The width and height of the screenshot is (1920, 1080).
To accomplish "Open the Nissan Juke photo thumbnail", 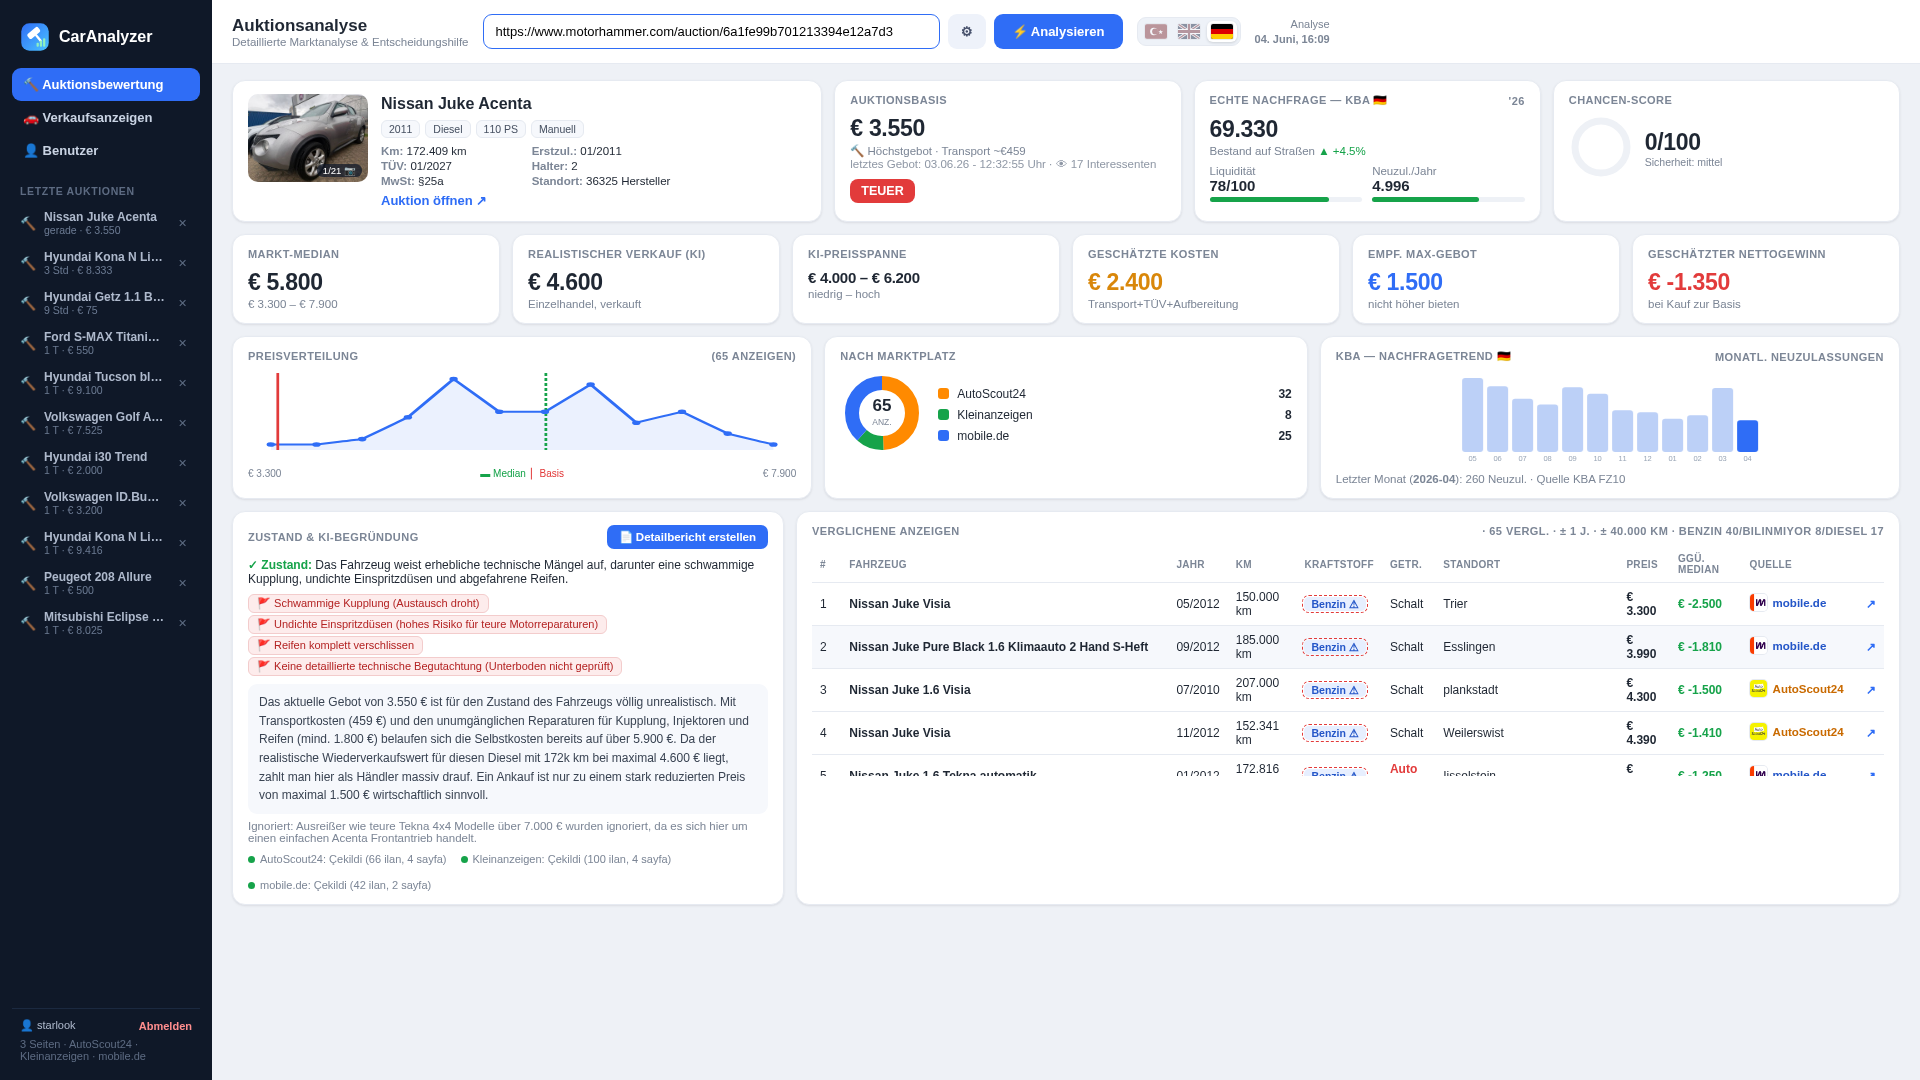I will [x=308, y=138].
